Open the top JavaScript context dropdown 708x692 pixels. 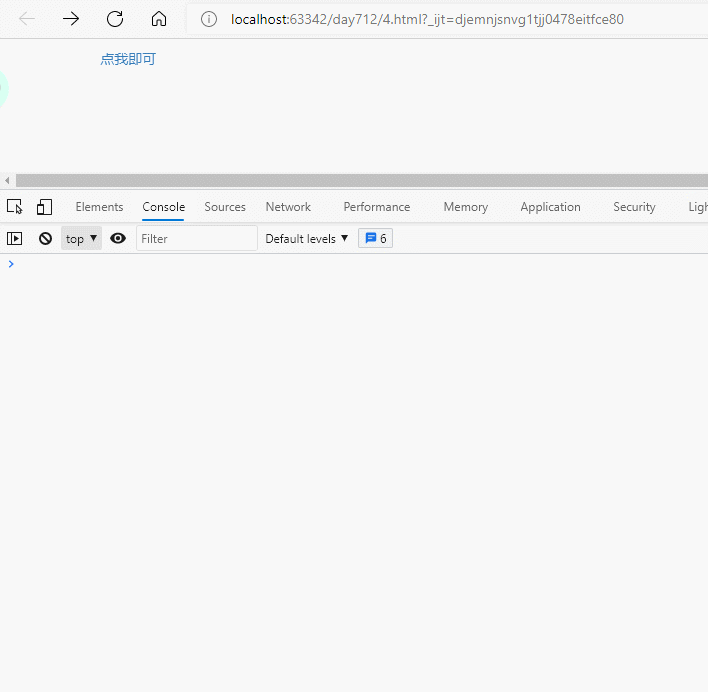point(81,238)
